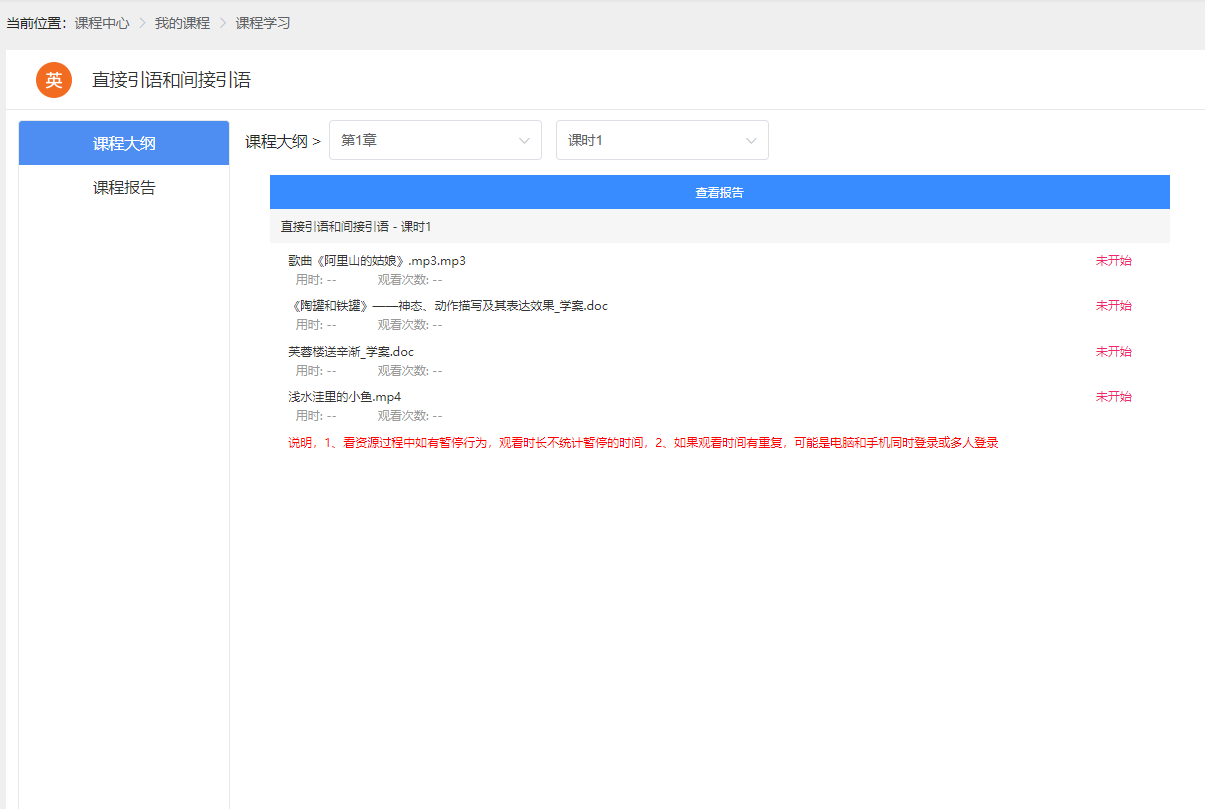Click 未开始 status for 阿里山的姑娘 mp3
The image size is (1205, 809).
pos(1113,261)
